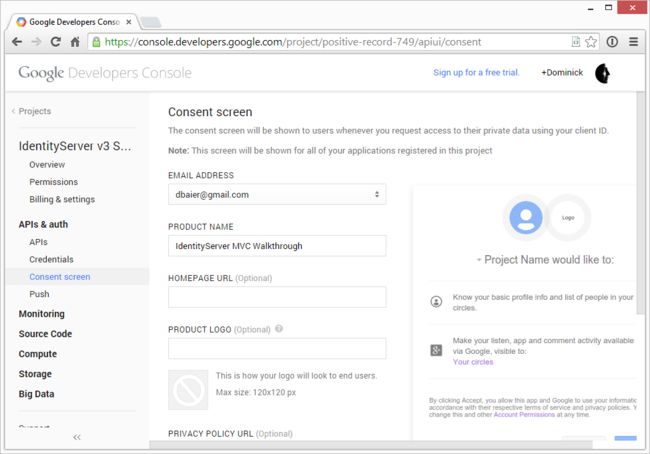Expand the Storage section
Viewport: 650px width, 454px height.
click(35, 374)
